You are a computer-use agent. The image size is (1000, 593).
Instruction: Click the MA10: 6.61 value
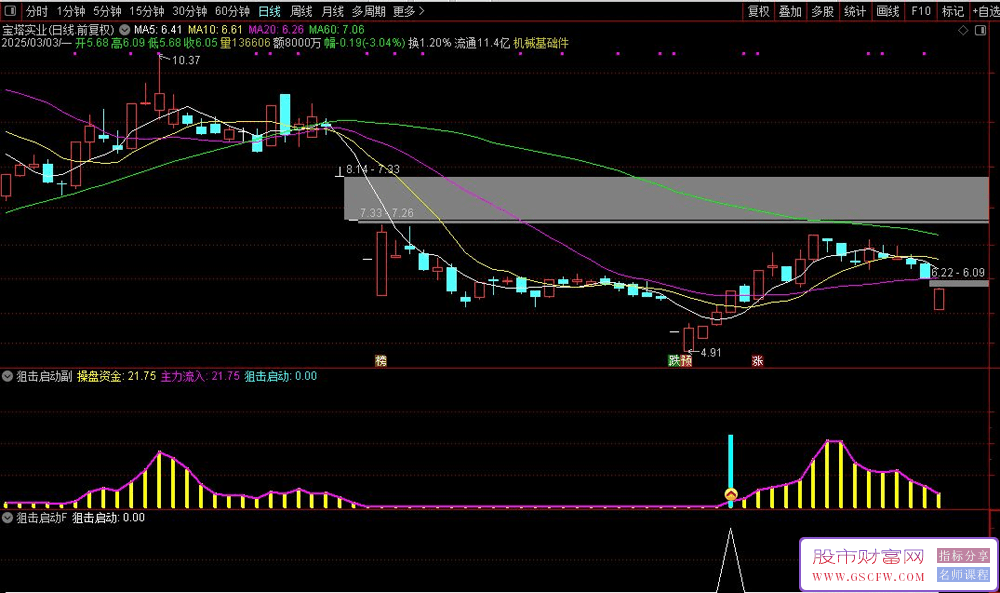point(215,29)
